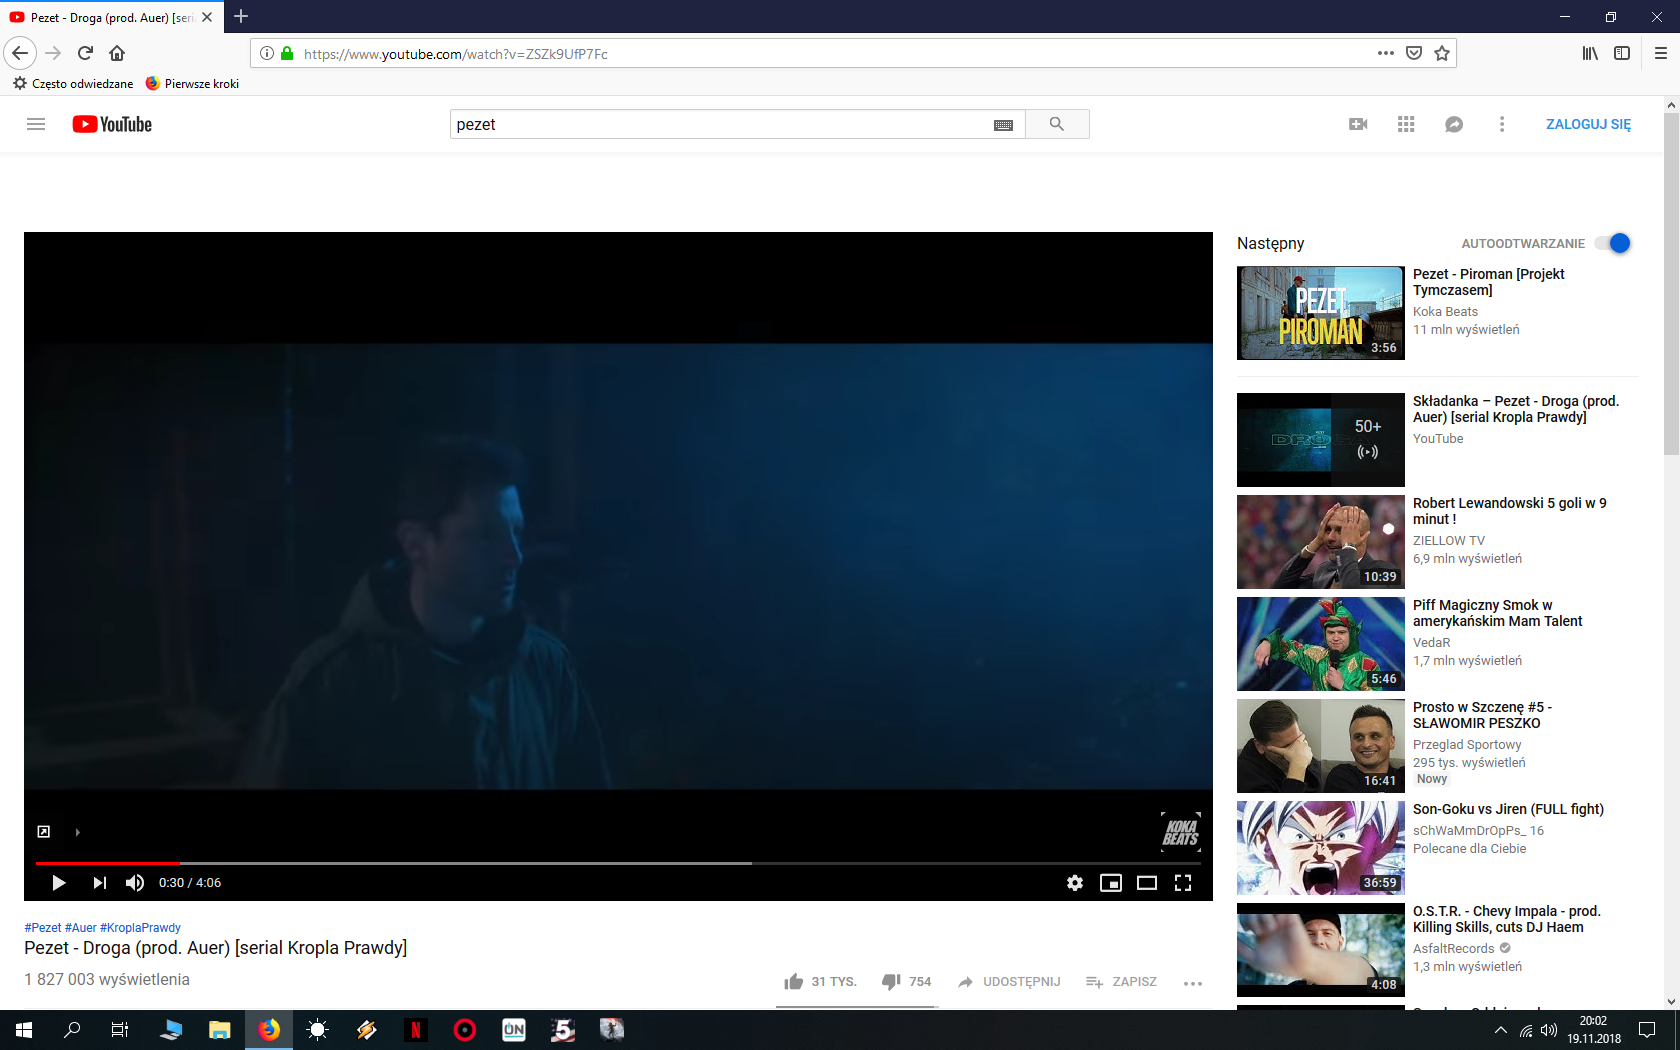Show site information for YouTube
Screen dimensions: 1680x1050
pos(266,53)
